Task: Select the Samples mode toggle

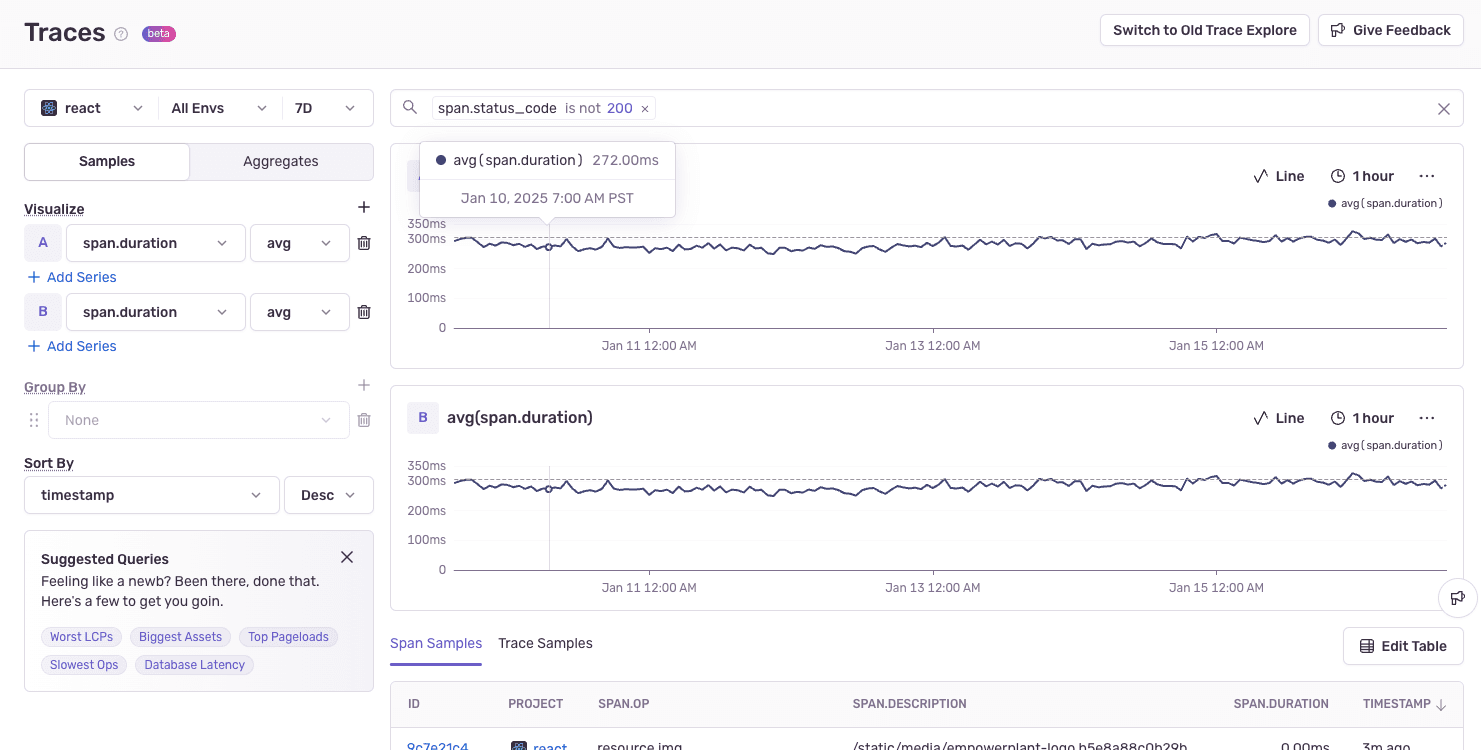Action: 106,160
